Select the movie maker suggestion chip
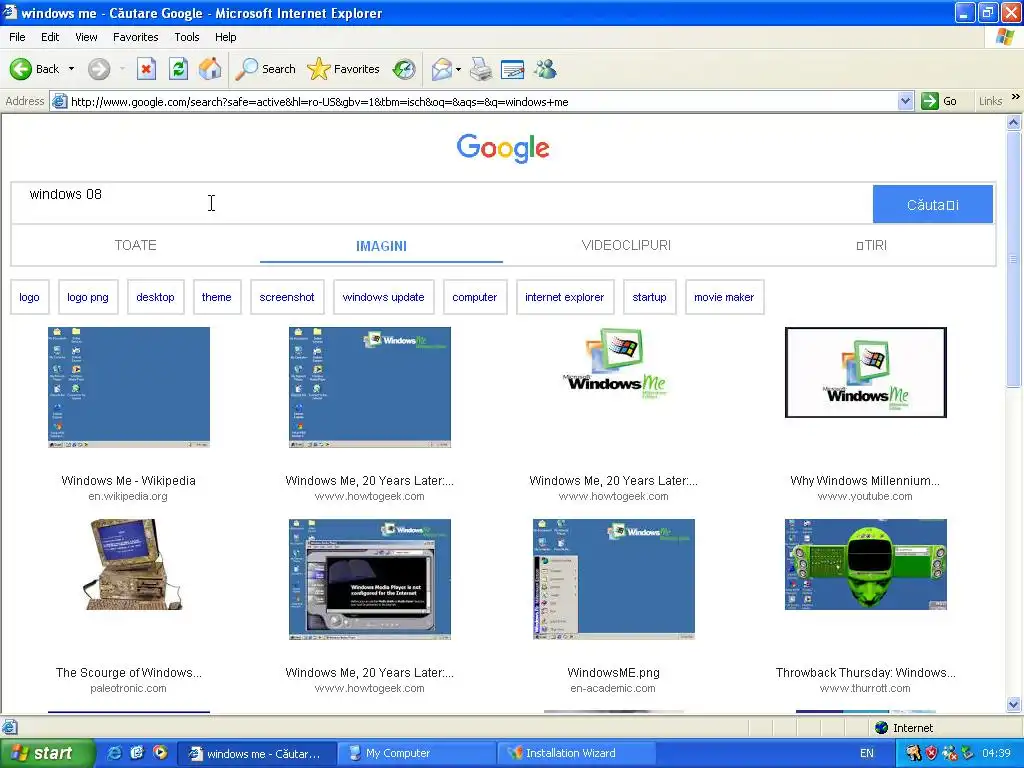Viewport: 1024px width, 768px height. coord(724,297)
